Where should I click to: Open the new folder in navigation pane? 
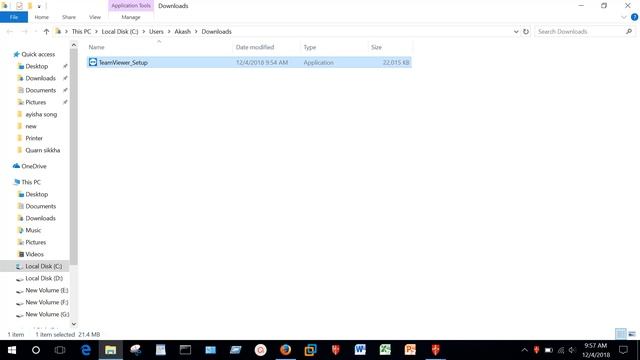point(31,126)
